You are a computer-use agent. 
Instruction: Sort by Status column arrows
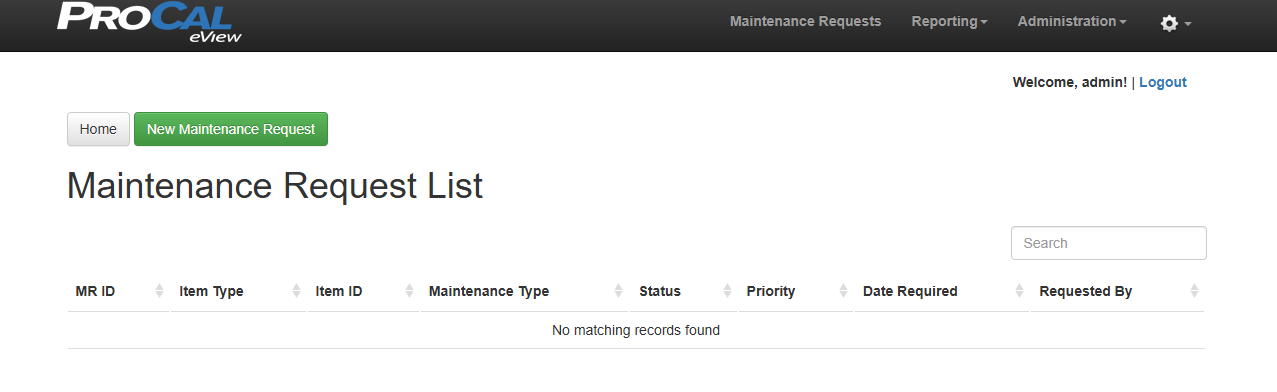727,291
